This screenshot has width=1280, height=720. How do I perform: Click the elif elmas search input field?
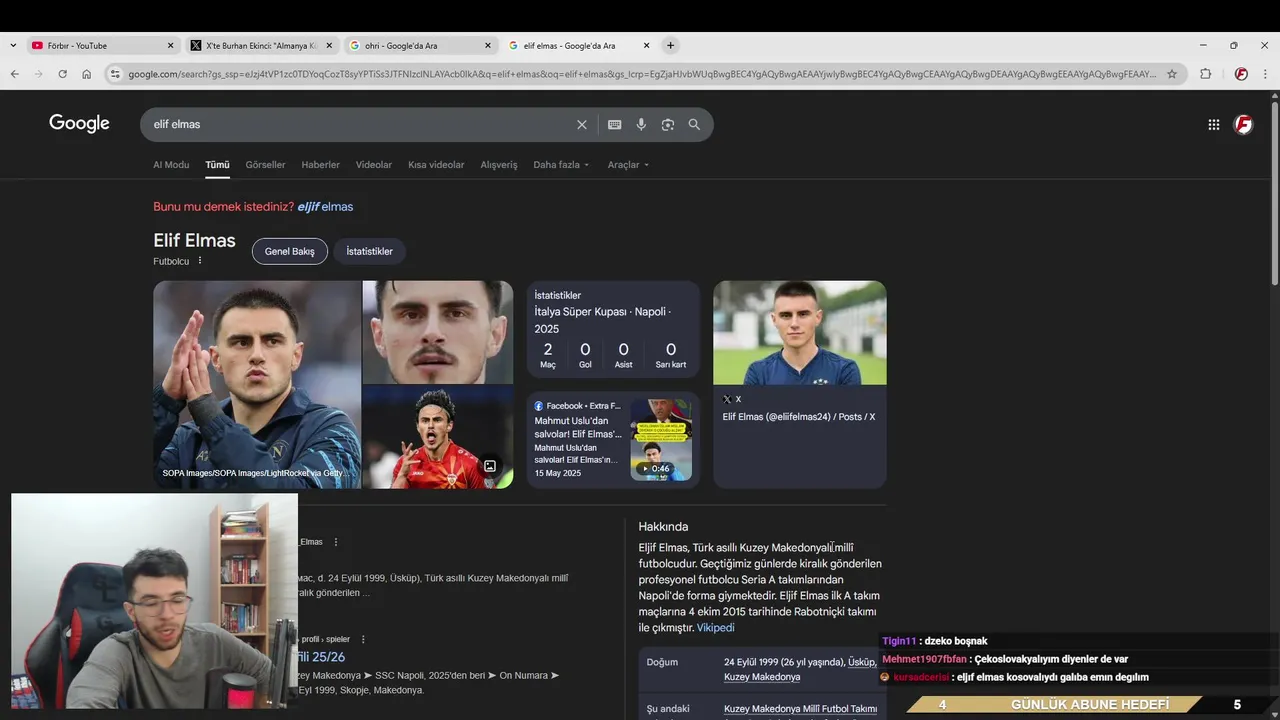(360, 125)
